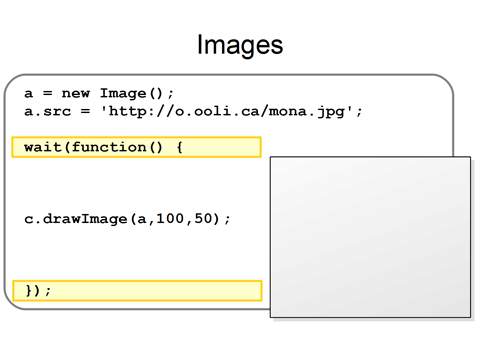
Task: Click the "Images" slide title
Action: click(x=240, y=45)
